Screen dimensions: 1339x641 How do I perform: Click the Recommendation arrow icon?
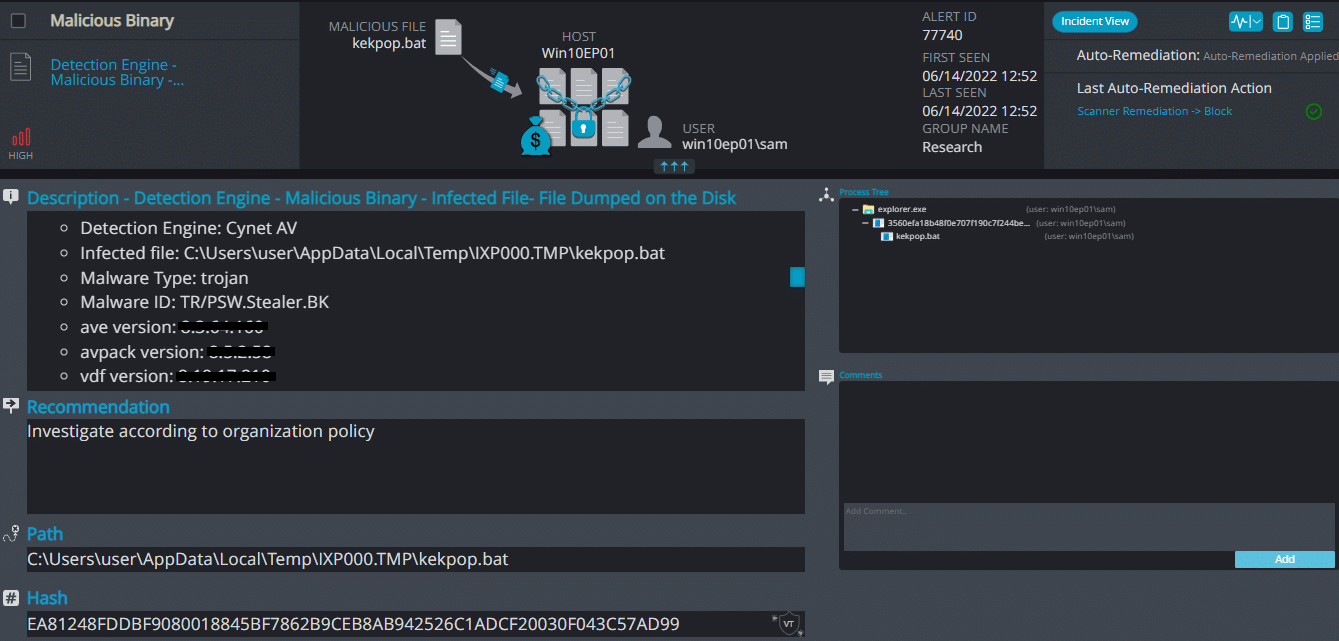click(x=11, y=406)
